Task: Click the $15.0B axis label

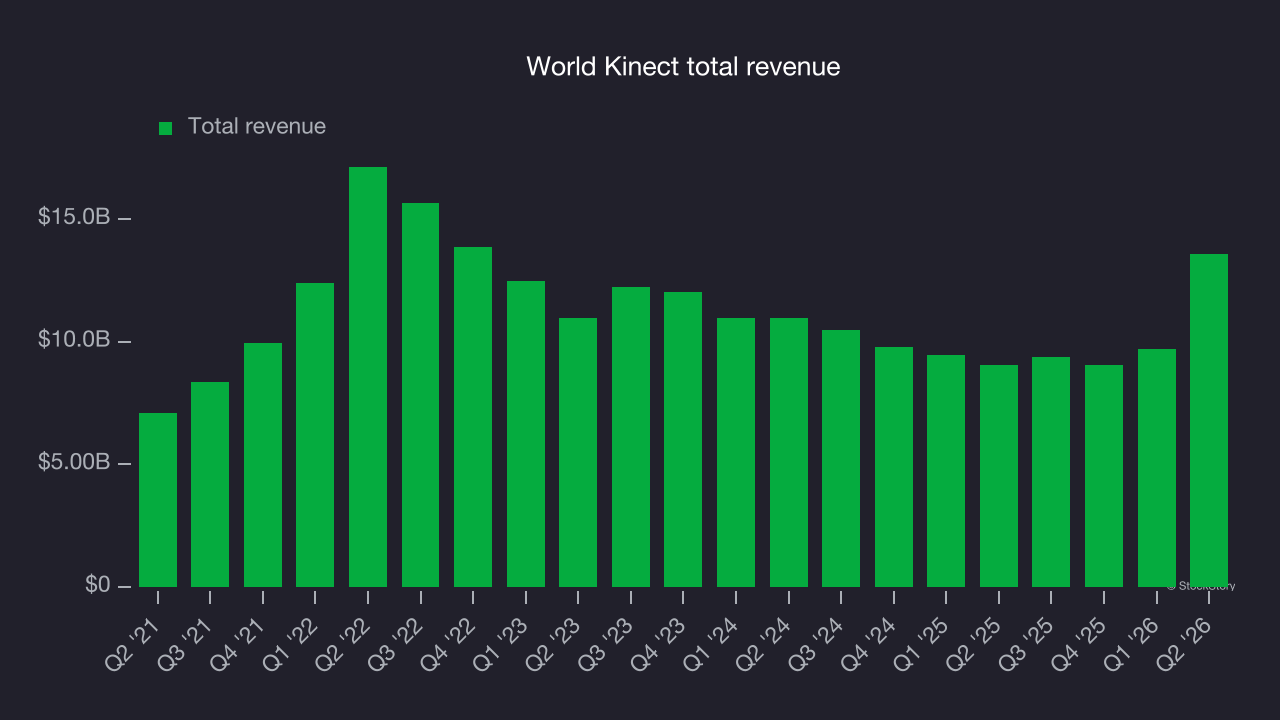Action: click(x=74, y=217)
